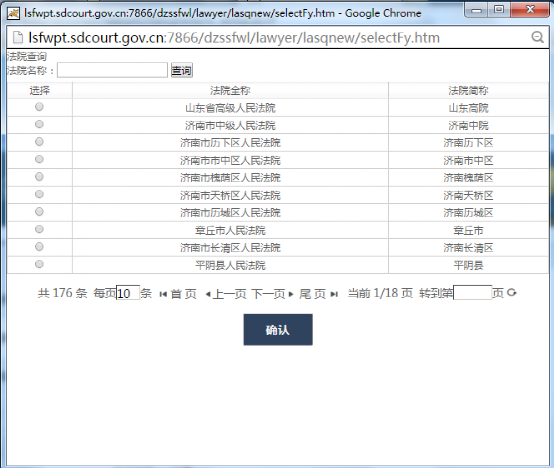
Task: Click the URL address bar text
Action: click(x=234, y=37)
